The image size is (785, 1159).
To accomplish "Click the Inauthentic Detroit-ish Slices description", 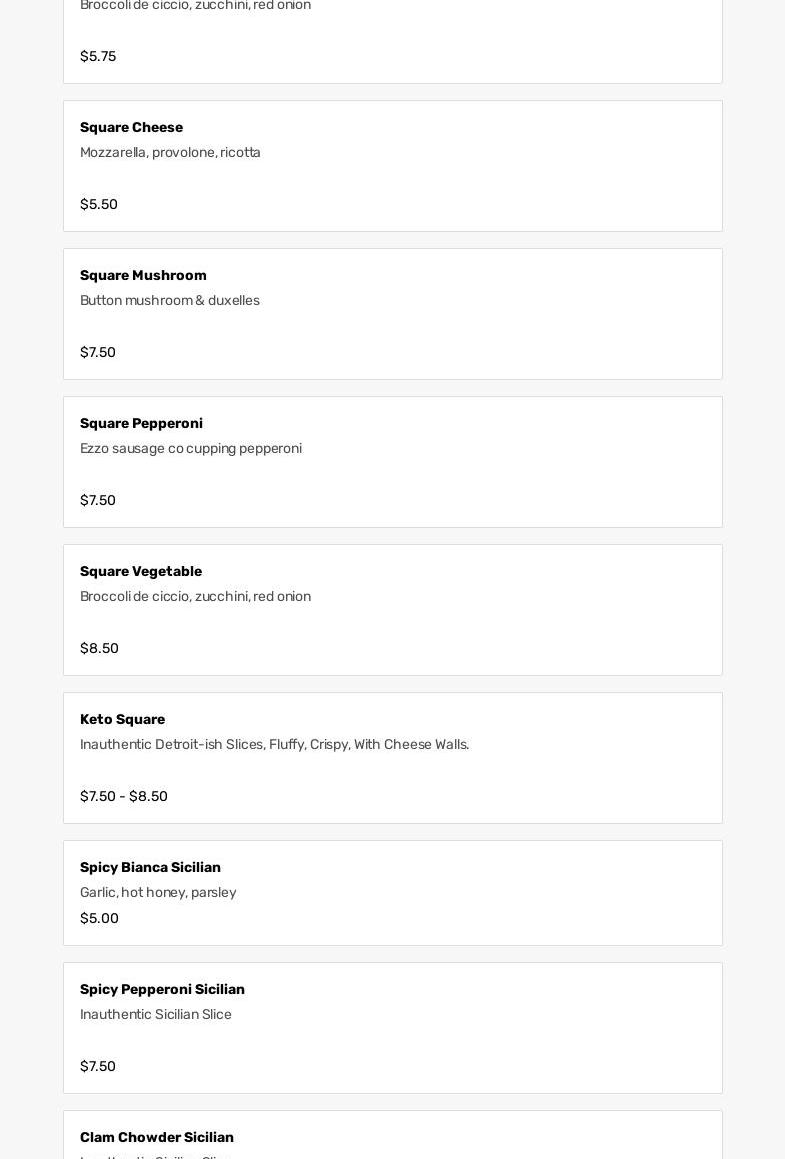I will tap(274, 744).
